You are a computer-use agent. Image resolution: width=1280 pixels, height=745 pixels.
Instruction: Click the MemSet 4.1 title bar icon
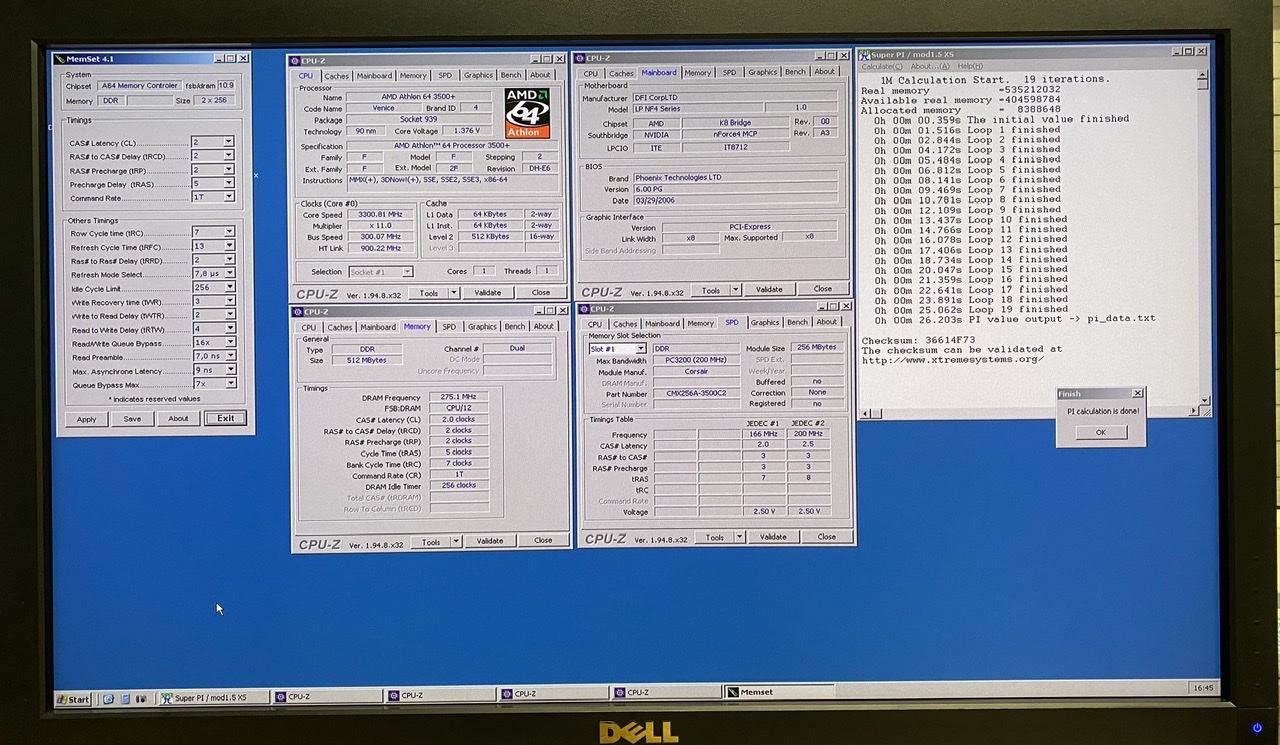point(60,59)
